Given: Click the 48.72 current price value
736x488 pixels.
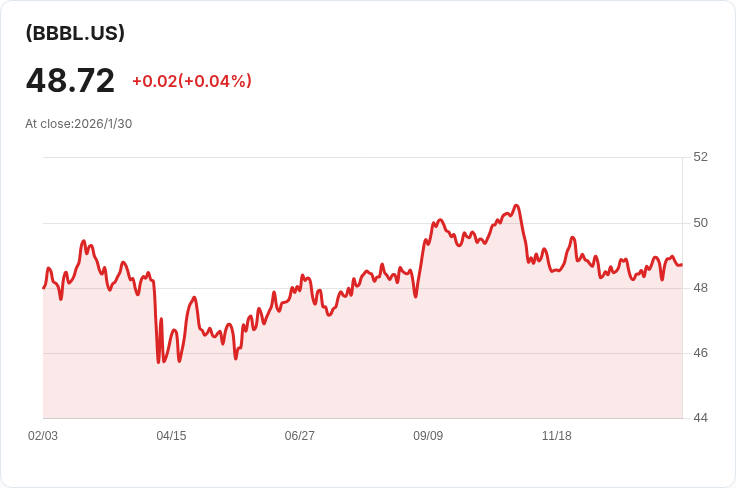Looking at the screenshot, I should (x=70, y=81).
